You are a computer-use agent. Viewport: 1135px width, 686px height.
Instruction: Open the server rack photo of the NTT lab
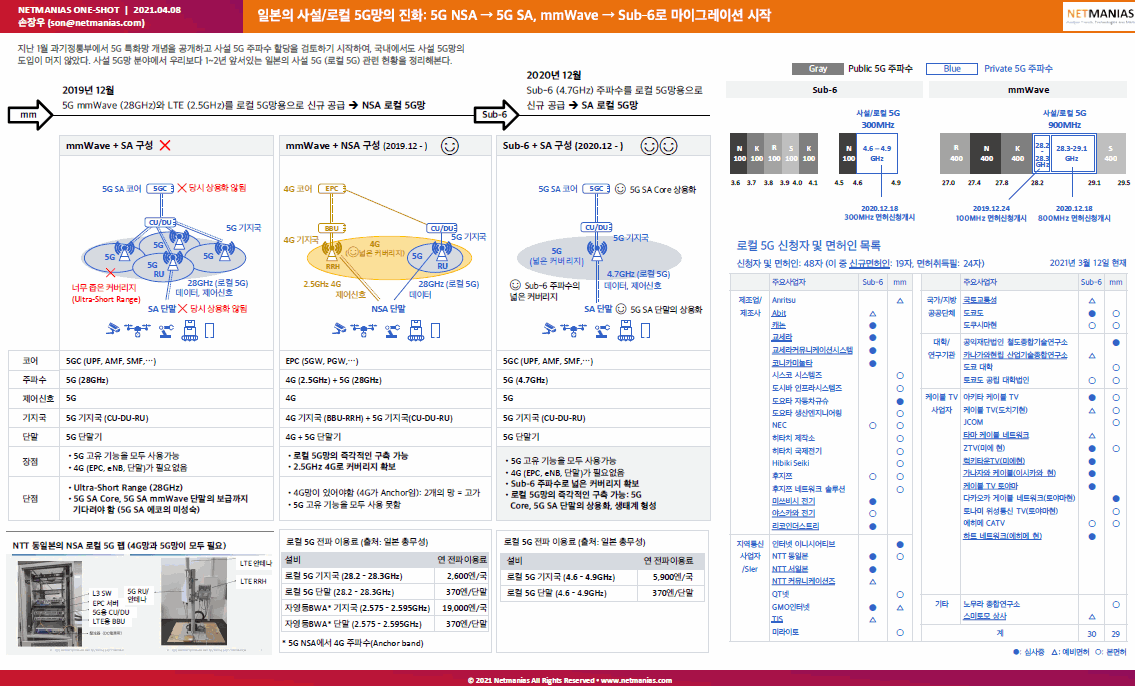coord(51,604)
